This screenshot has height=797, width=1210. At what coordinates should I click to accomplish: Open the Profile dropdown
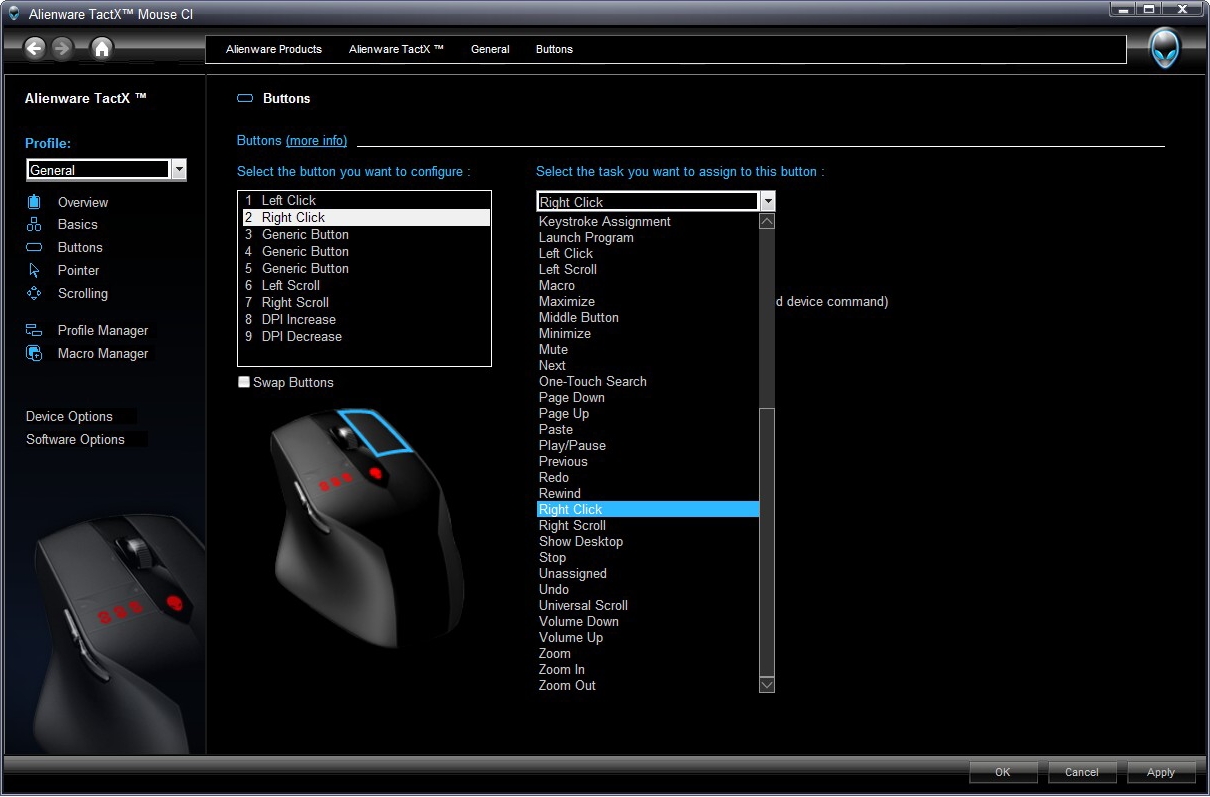coord(178,169)
